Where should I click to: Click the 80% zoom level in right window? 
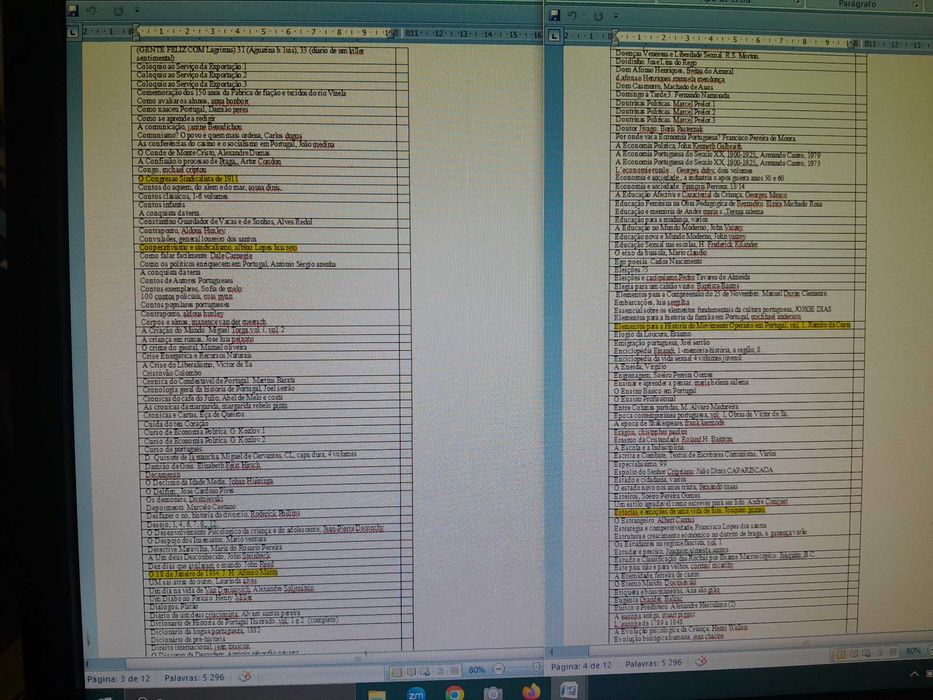913,651
